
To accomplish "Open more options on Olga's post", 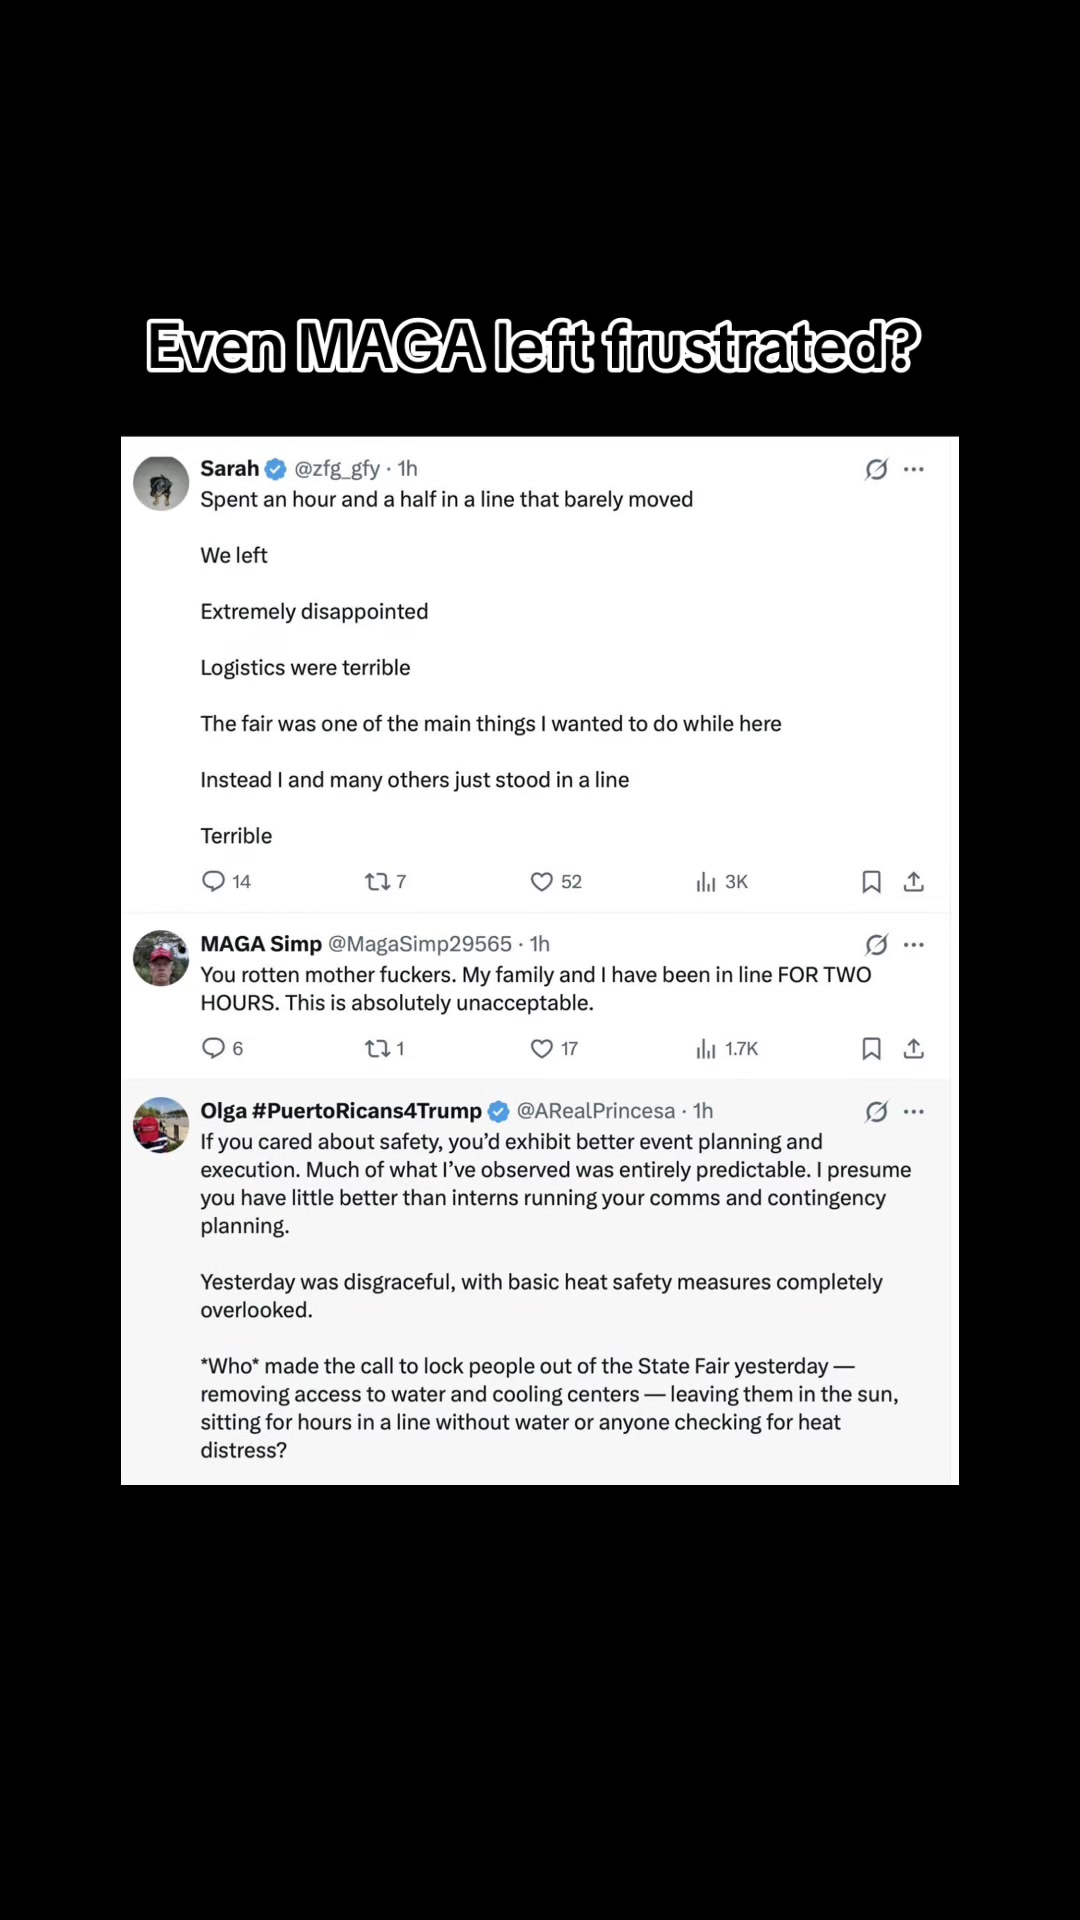I will (x=914, y=1111).
